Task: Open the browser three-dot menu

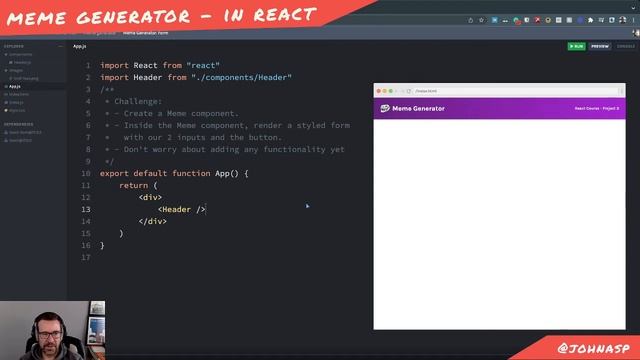Action: (634, 20)
